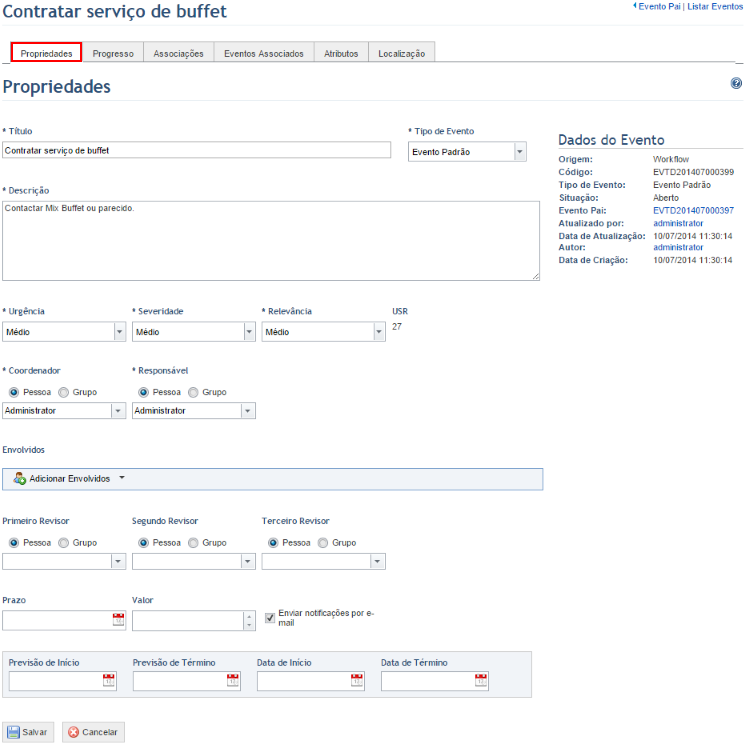
Task: Switch to the Localização tab
Action: (402, 53)
